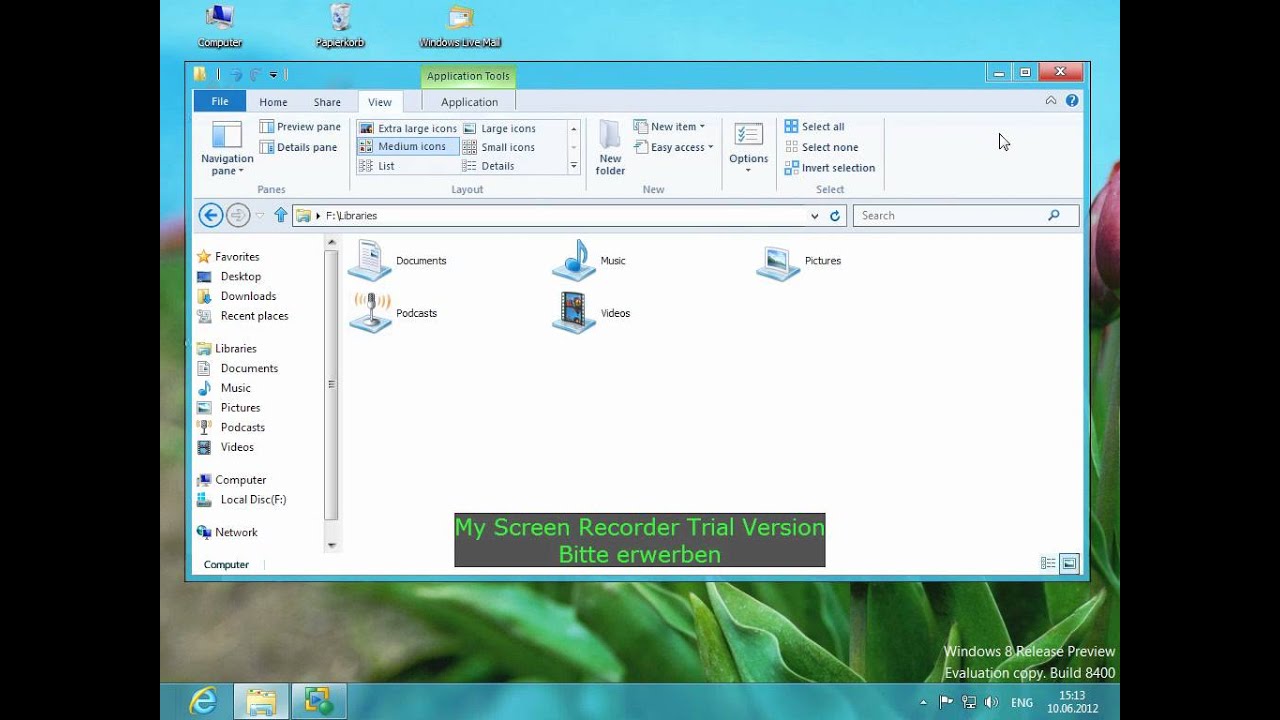Image resolution: width=1280 pixels, height=720 pixels.
Task: Open the recent locations dropdown arrow
Action: (260, 215)
